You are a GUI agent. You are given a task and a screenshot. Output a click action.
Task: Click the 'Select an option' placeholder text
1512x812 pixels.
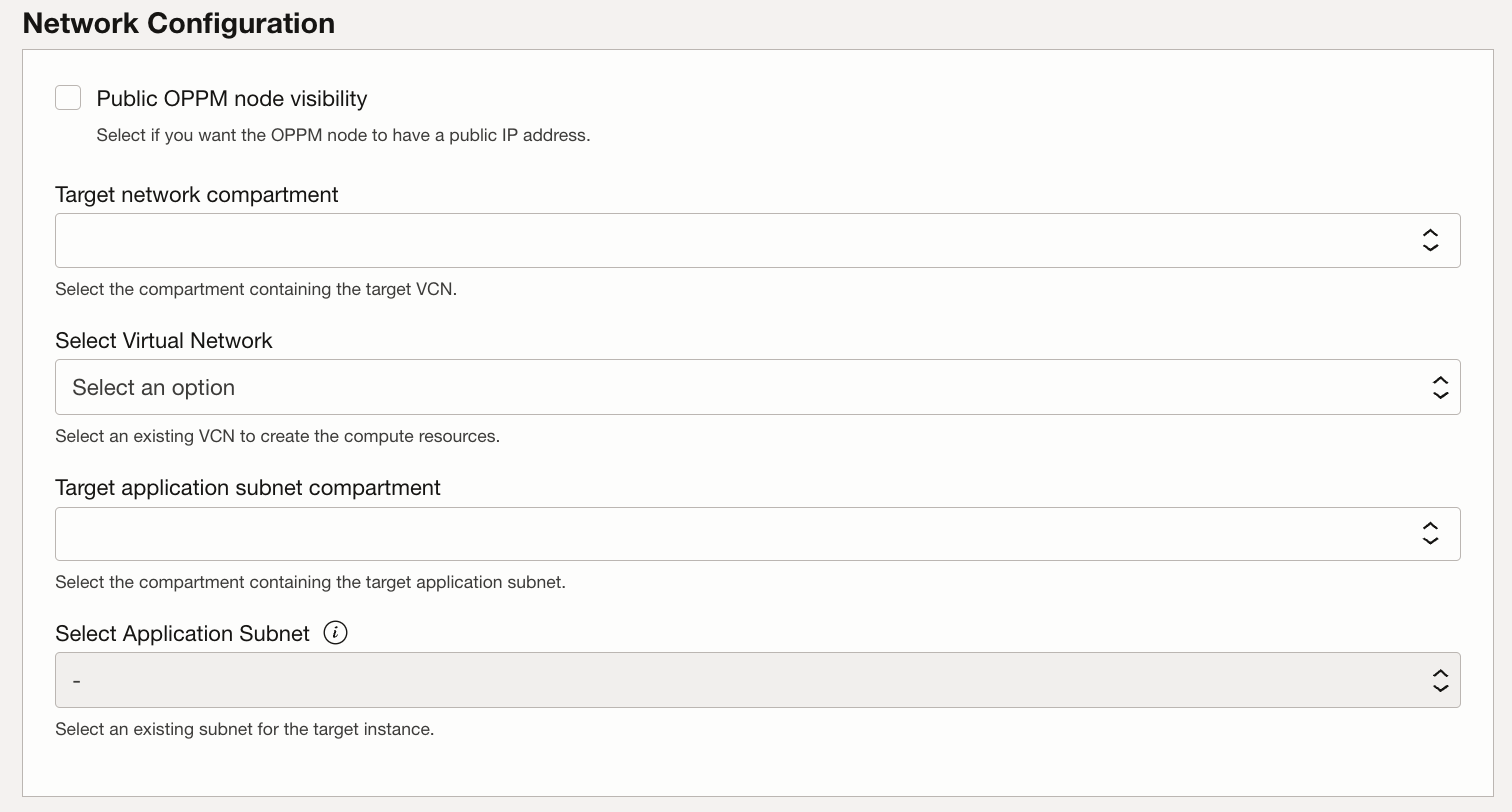click(x=154, y=388)
